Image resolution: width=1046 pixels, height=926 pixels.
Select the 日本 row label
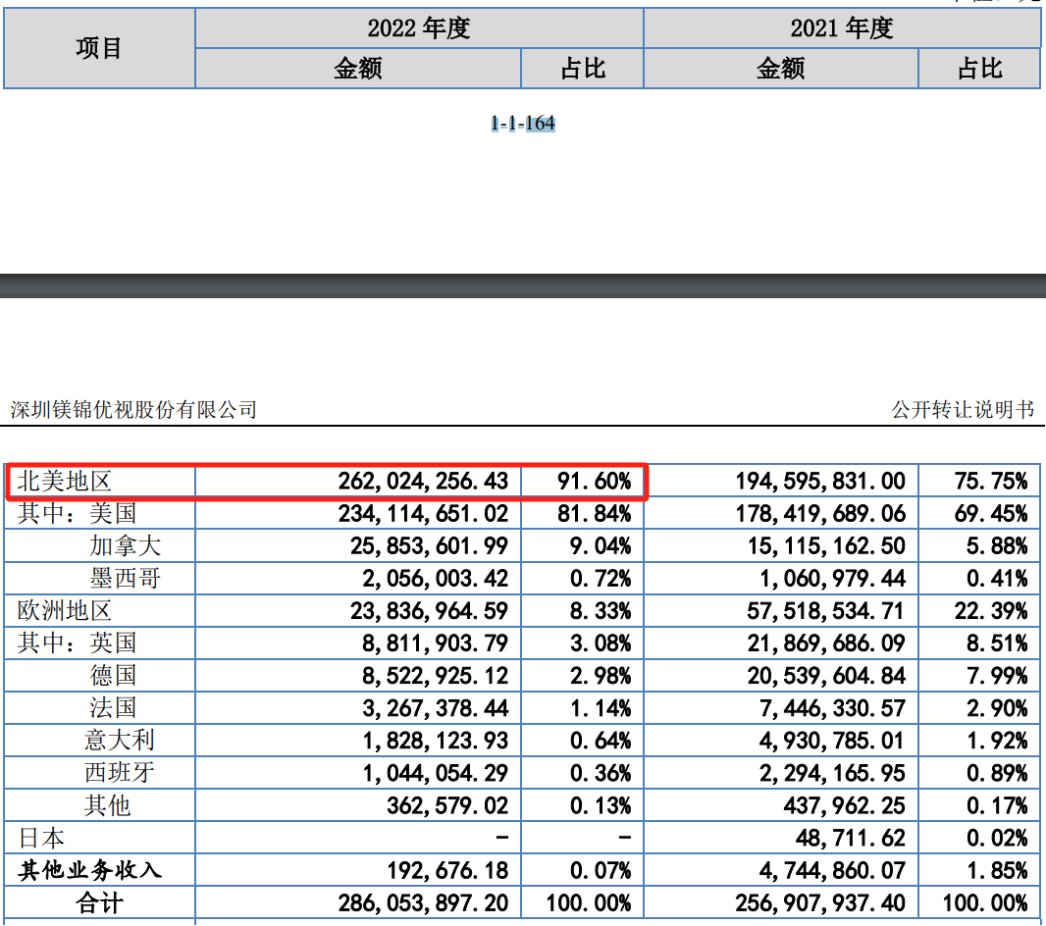click(x=41, y=837)
